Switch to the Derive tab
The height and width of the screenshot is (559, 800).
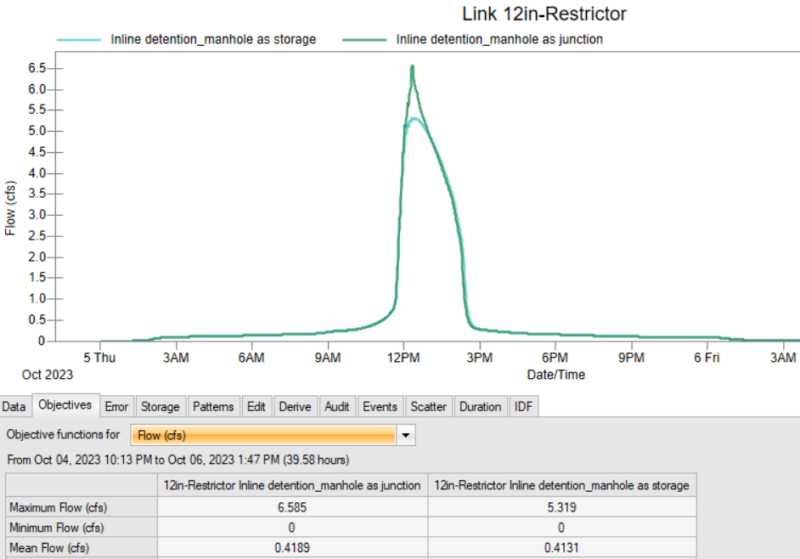click(x=295, y=407)
